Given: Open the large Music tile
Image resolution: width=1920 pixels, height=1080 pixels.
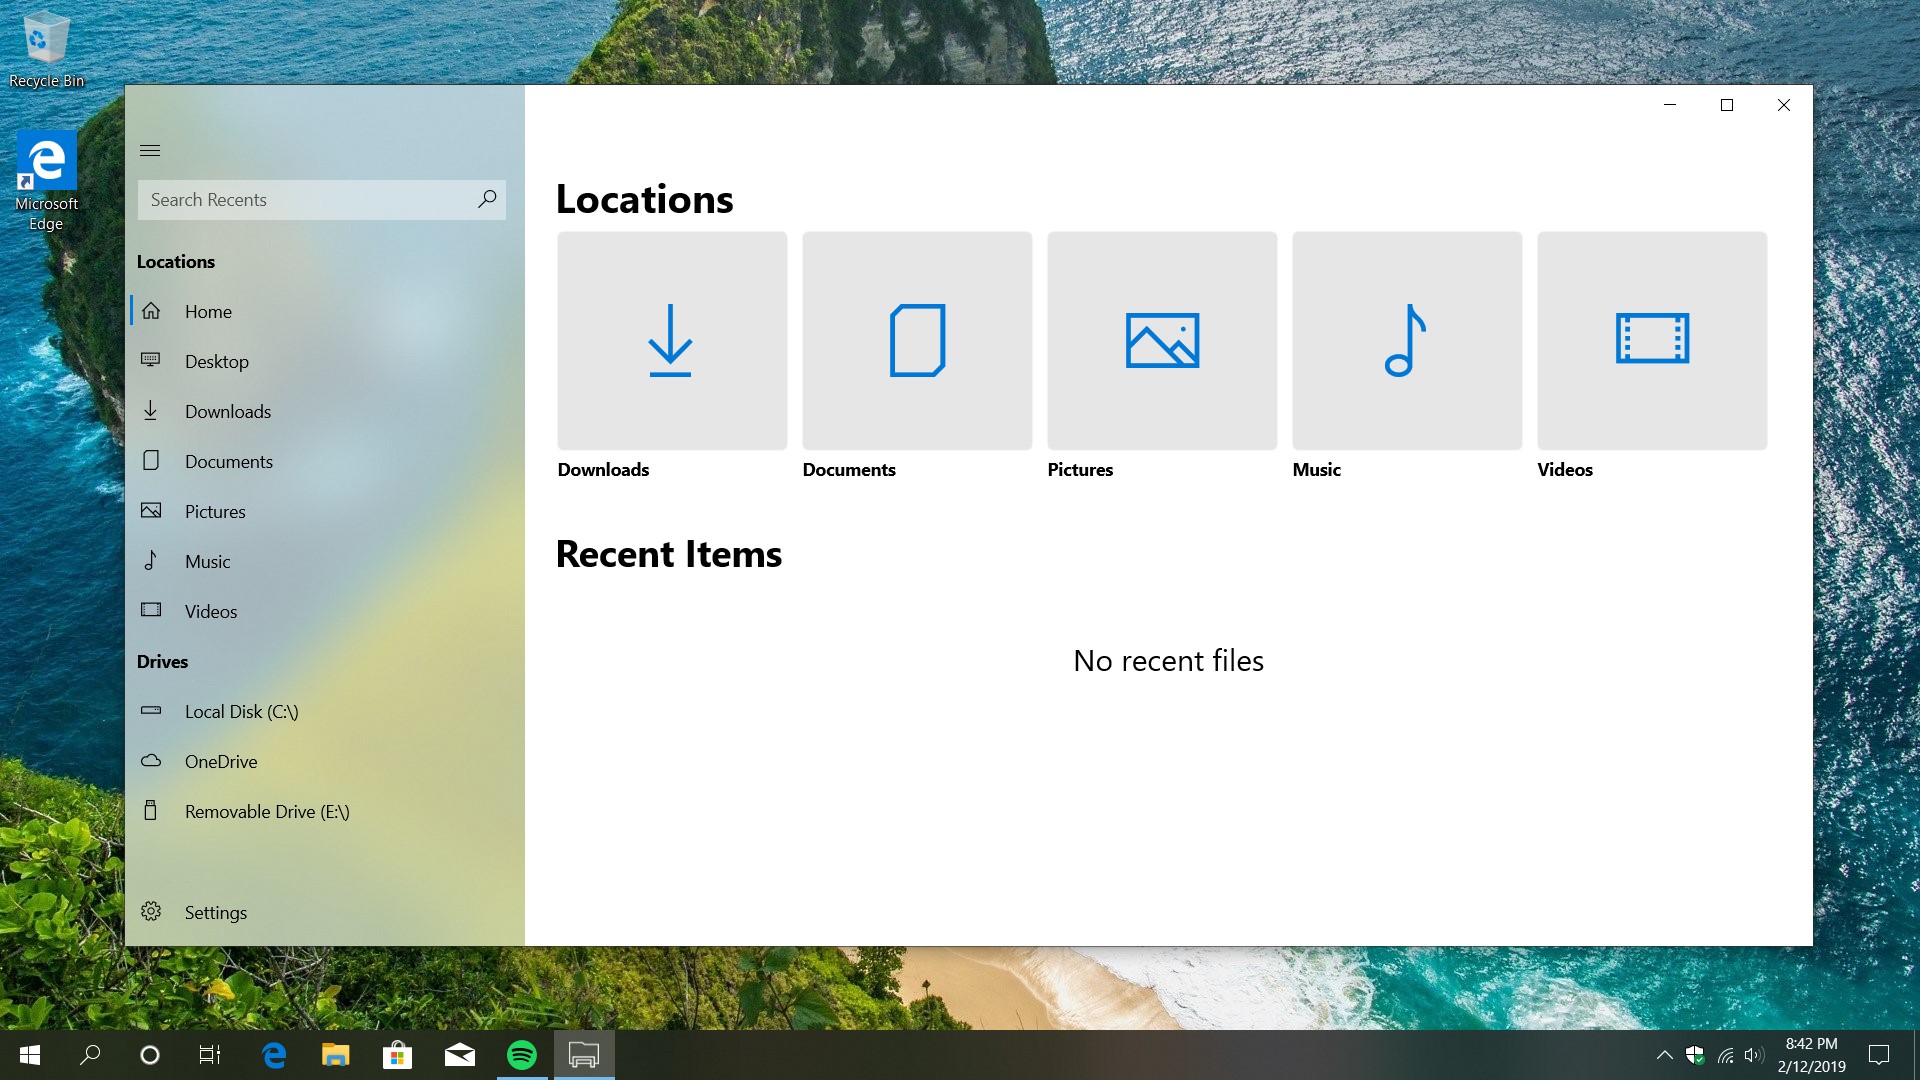Looking at the screenshot, I should [x=1407, y=341].
